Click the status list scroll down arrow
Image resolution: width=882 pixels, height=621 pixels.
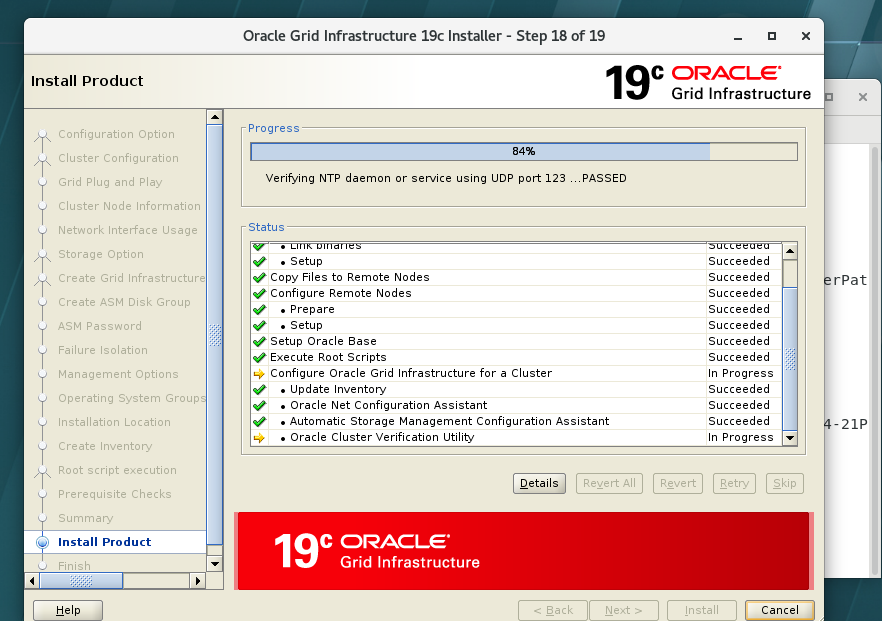790,438
